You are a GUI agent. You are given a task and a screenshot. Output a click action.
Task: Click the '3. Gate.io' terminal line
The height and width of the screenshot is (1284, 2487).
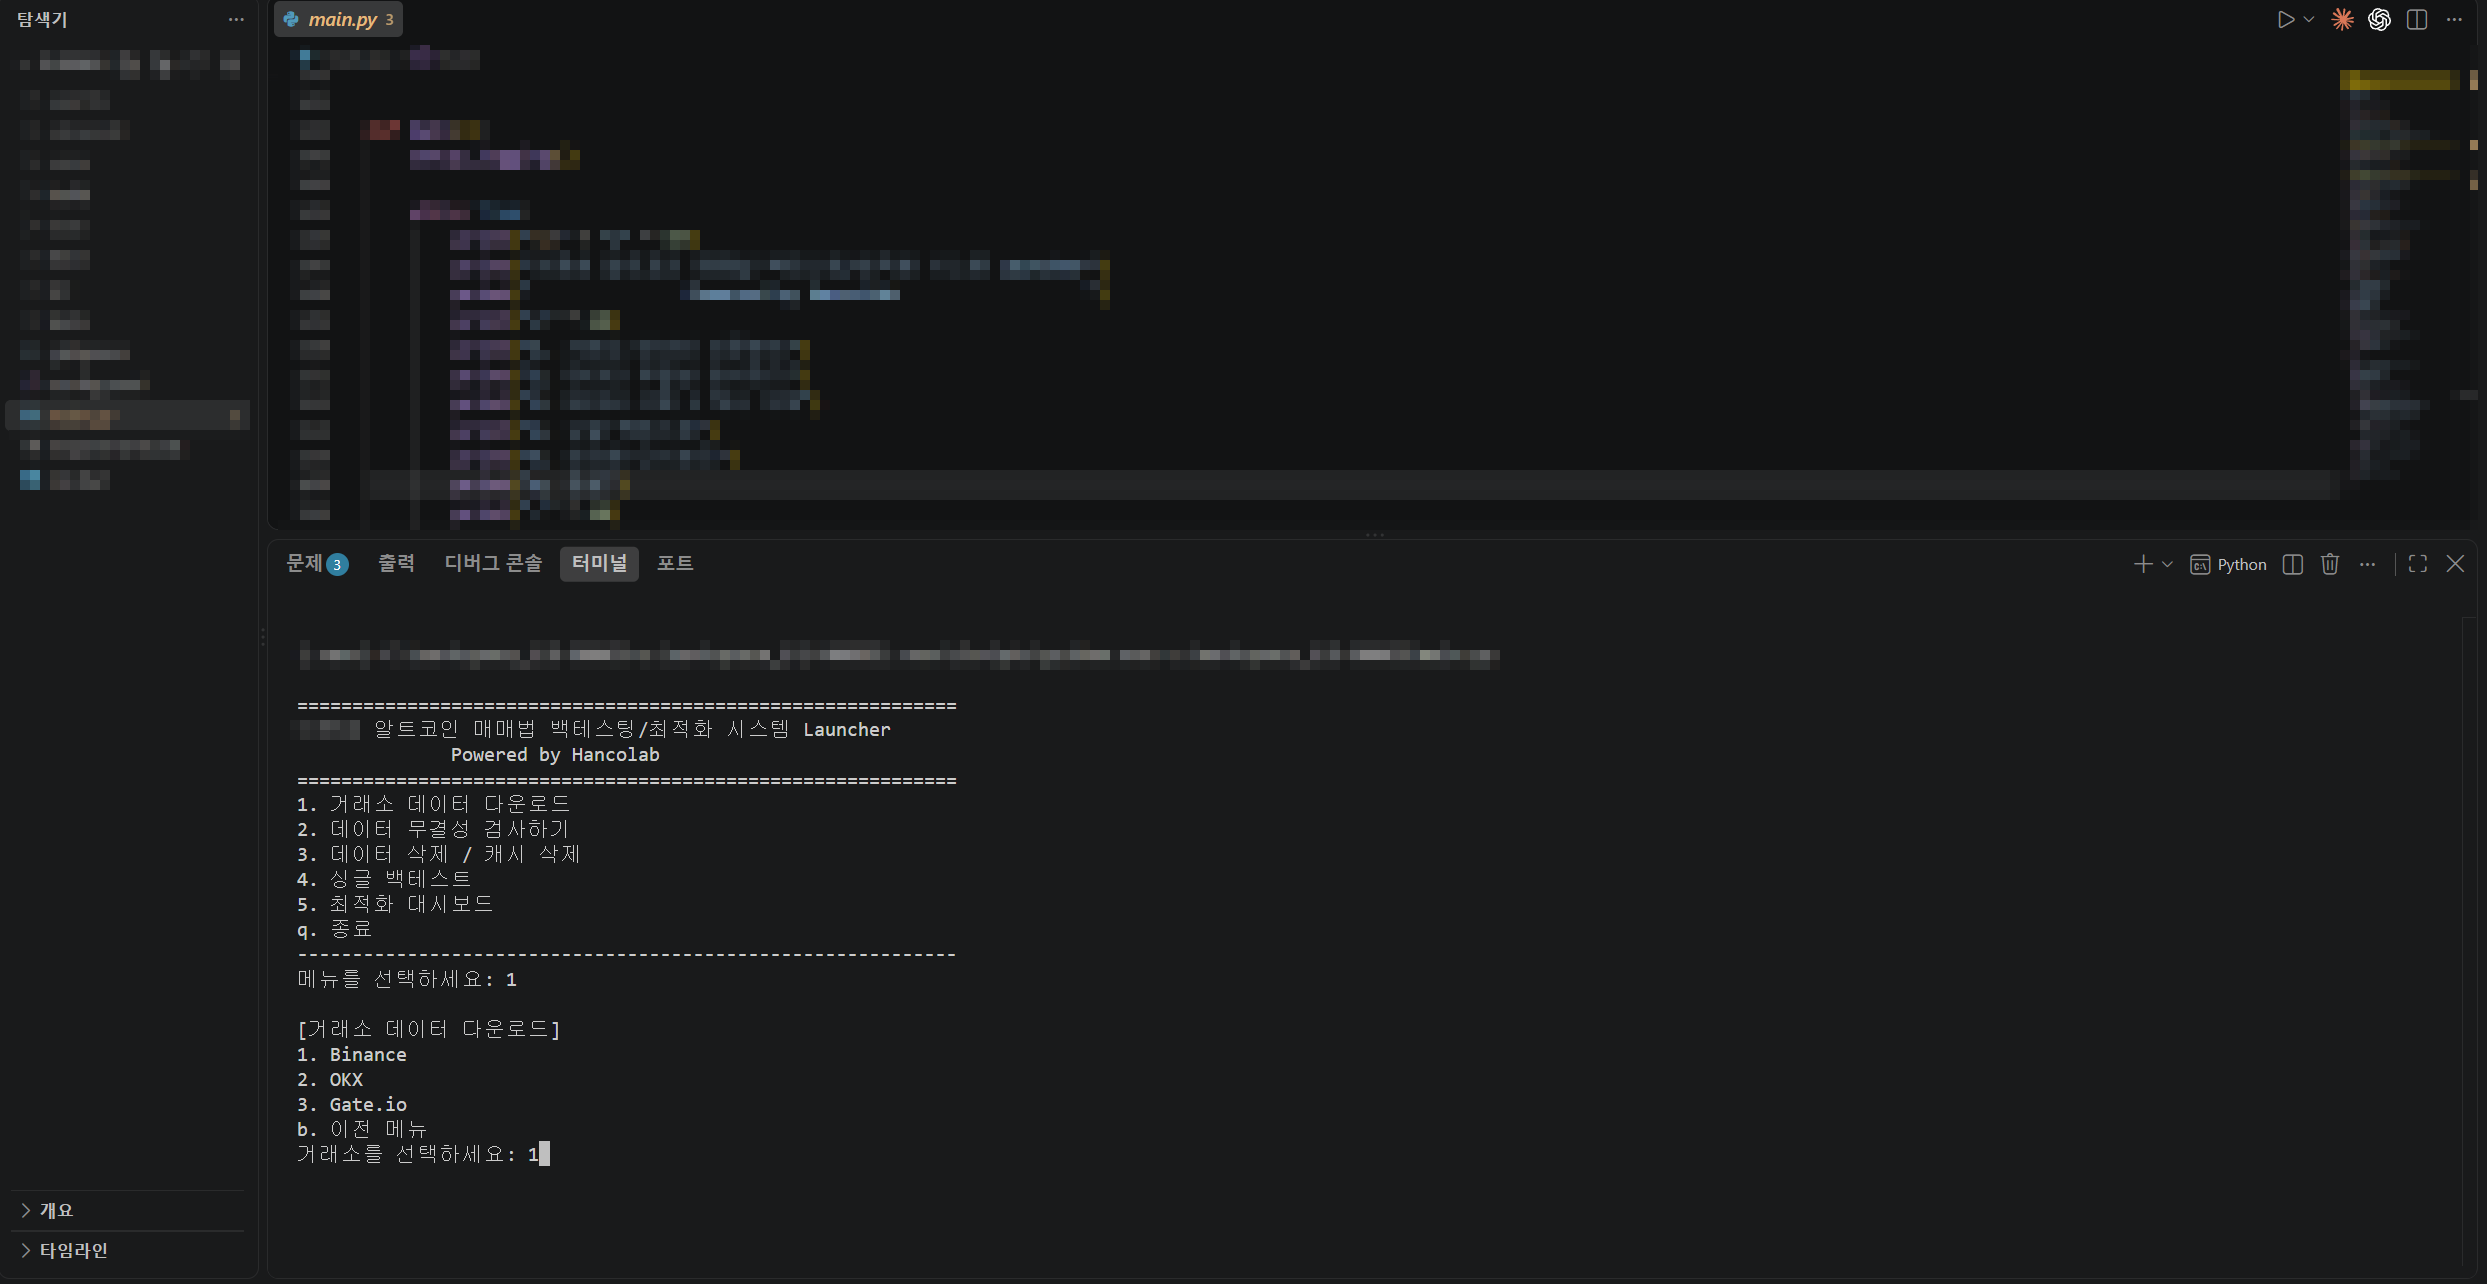(x=352, y=1104)
